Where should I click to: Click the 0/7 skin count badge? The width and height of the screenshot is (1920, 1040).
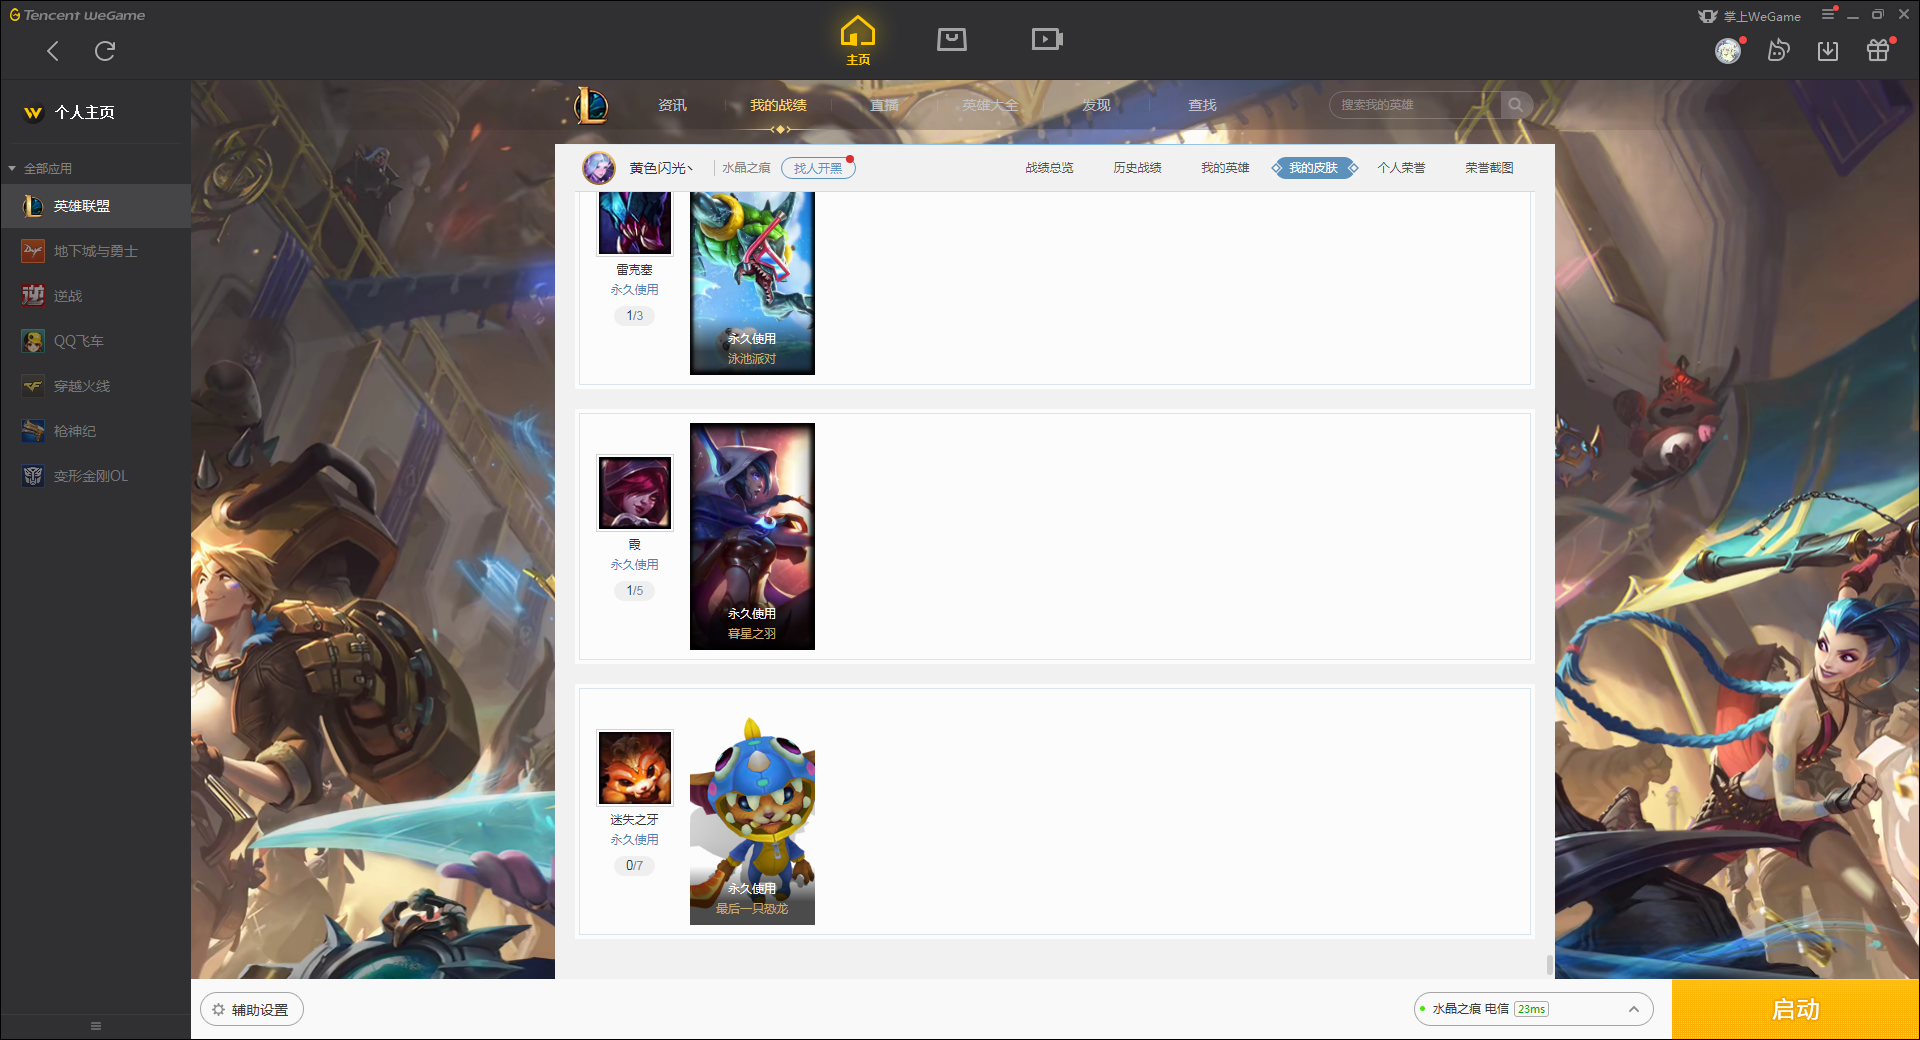[635, 866]
